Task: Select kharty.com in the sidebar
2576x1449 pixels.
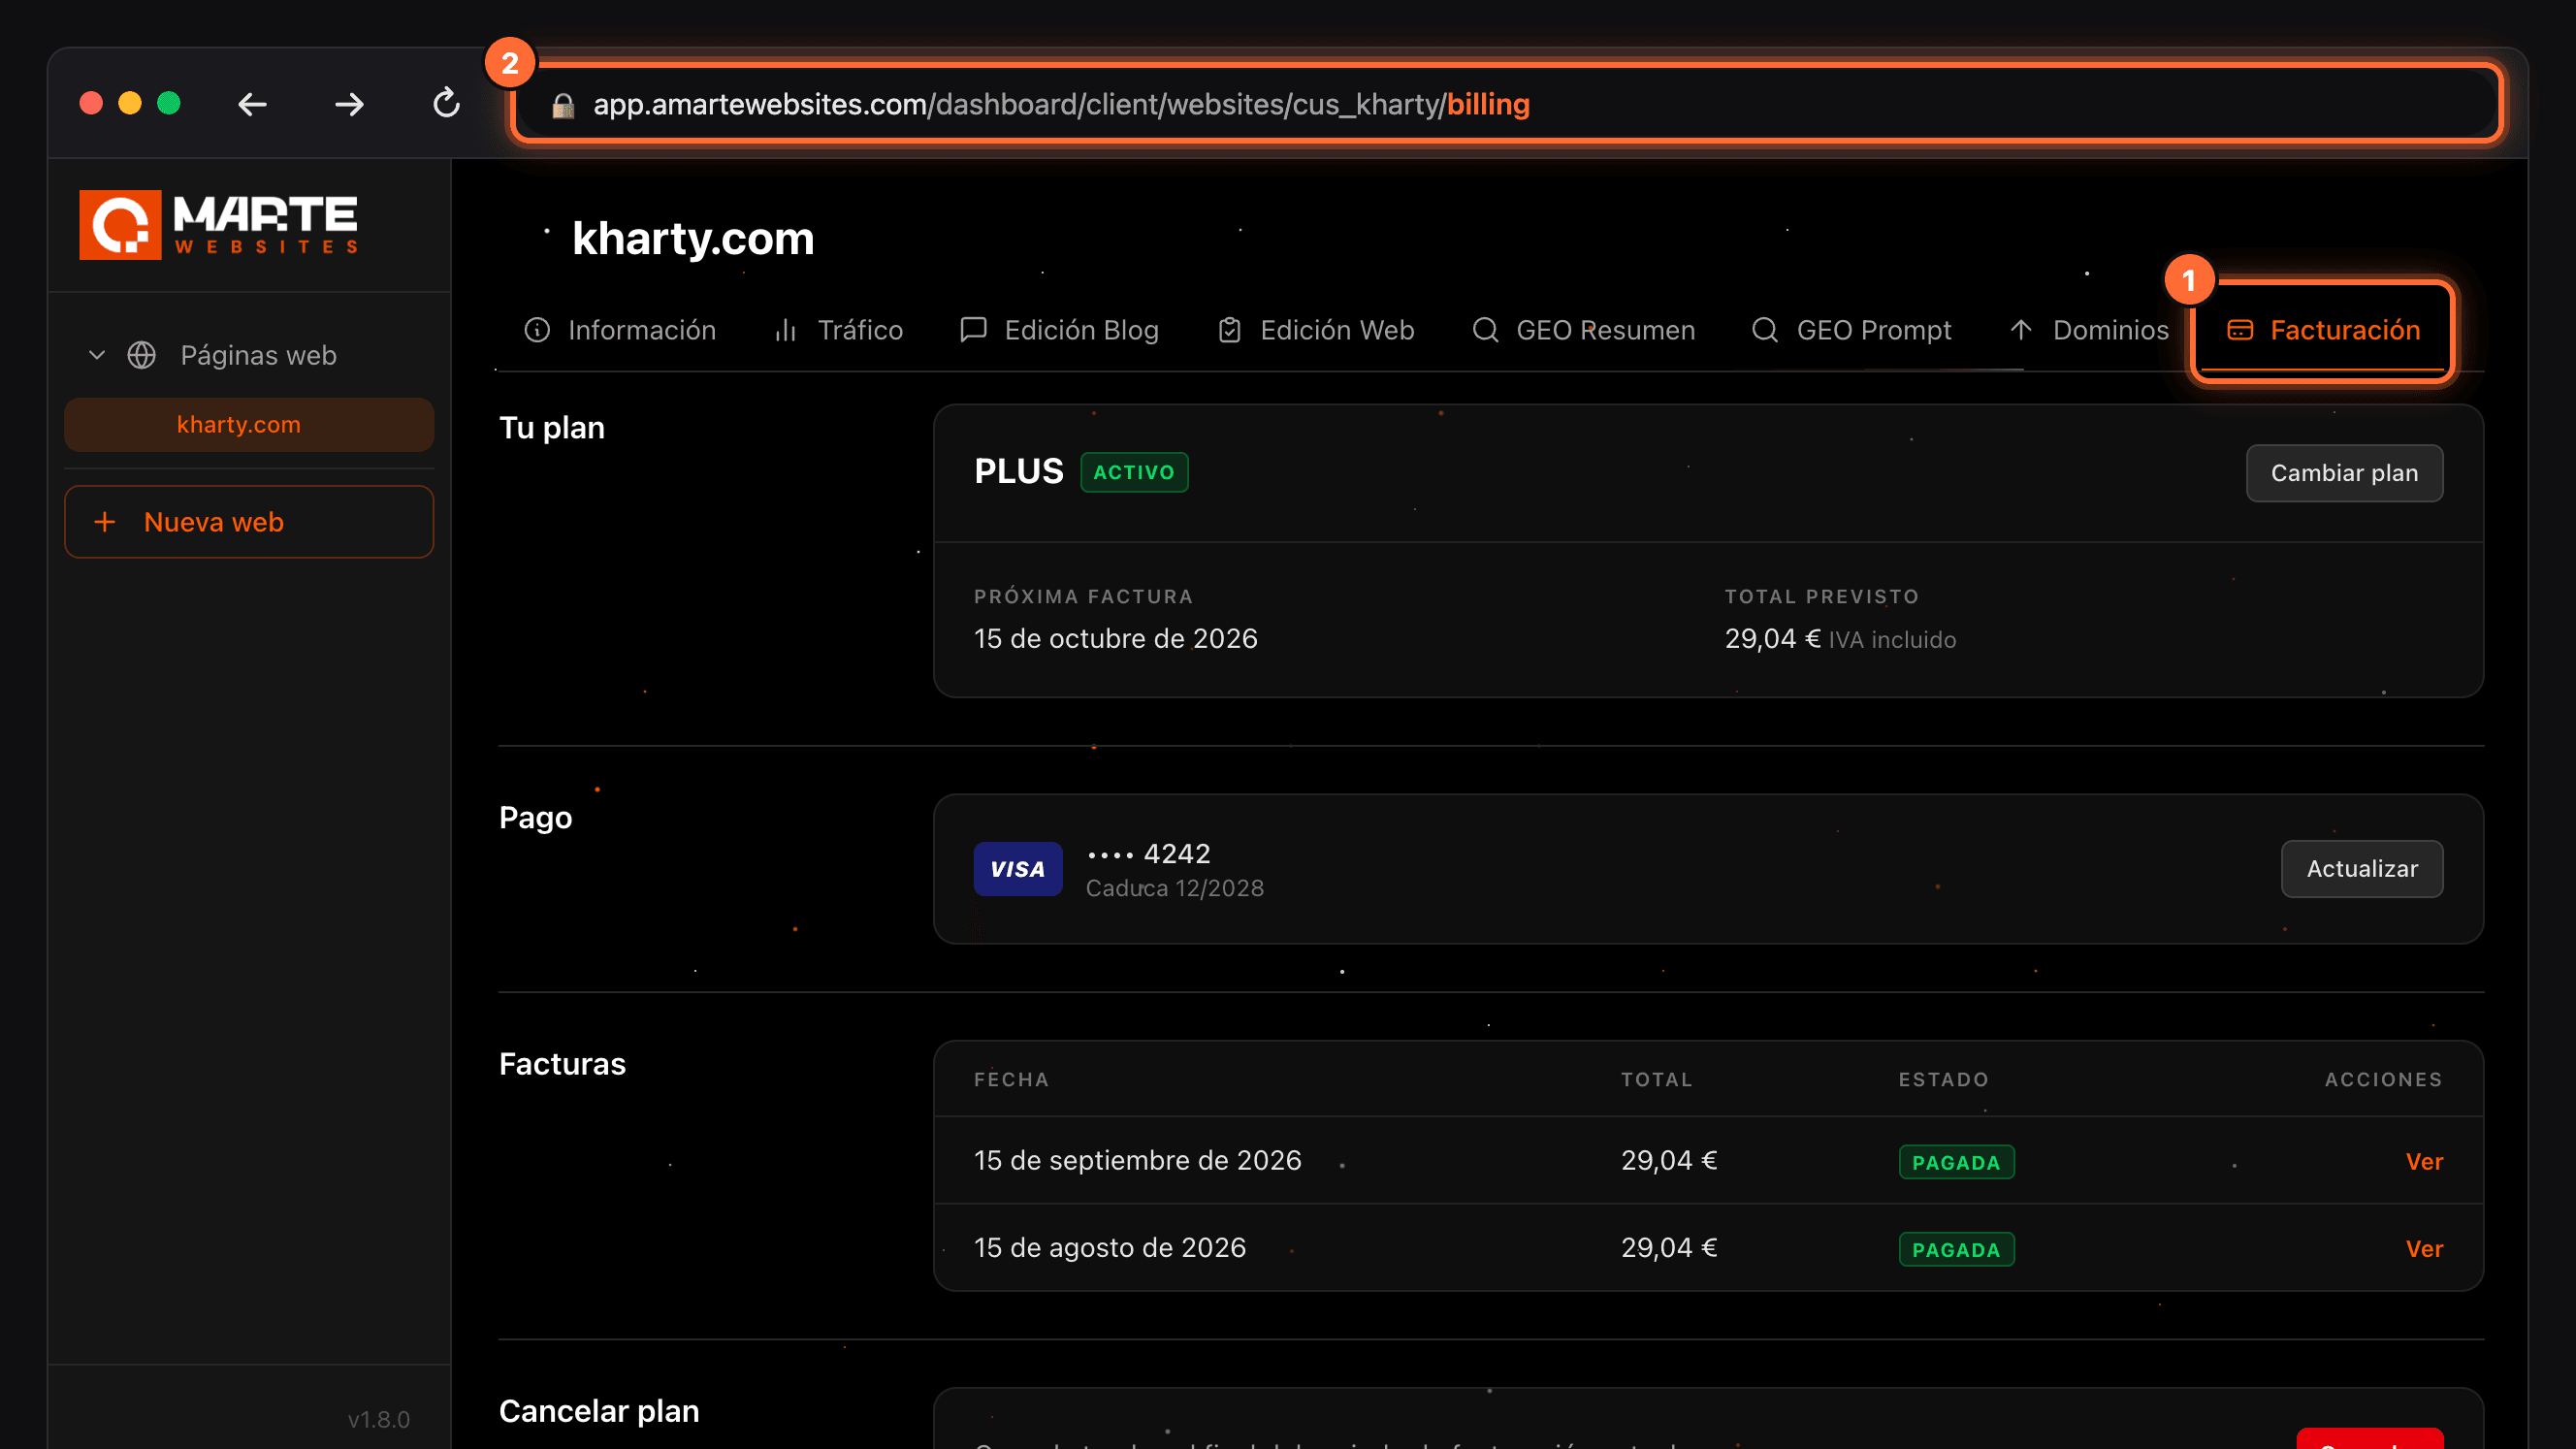Action: [249, 425]
